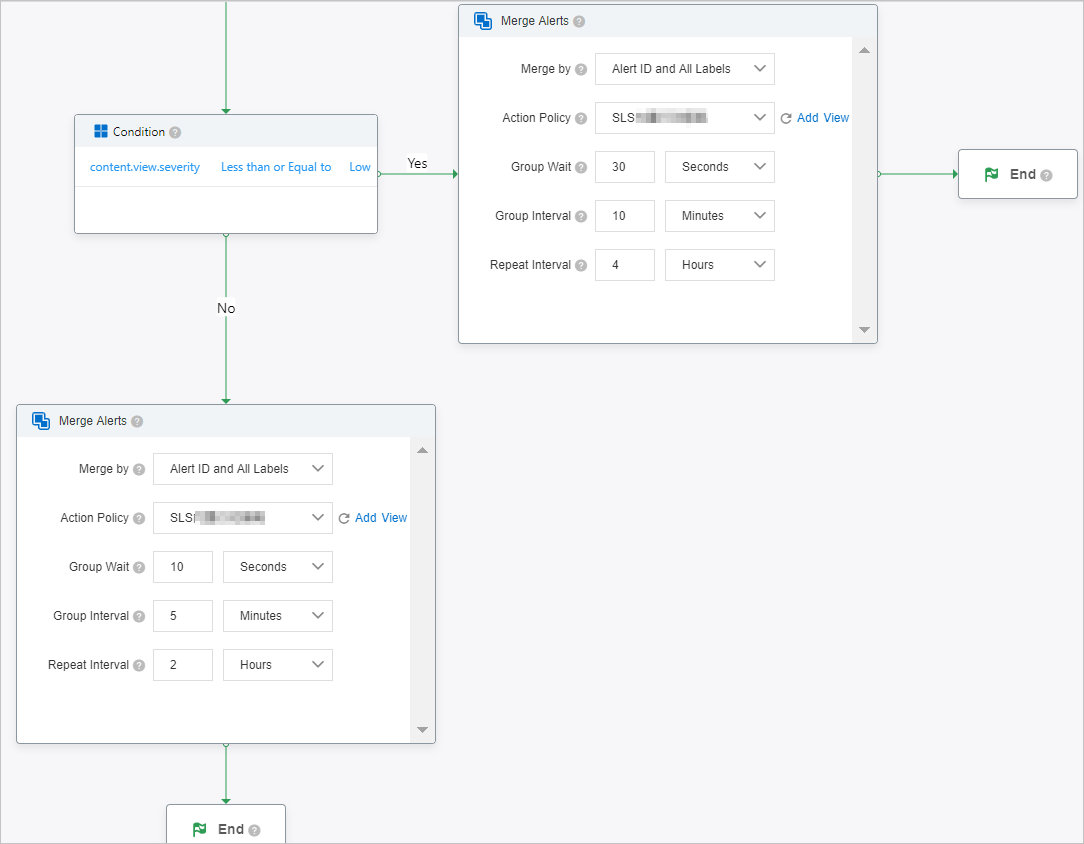Viewport: 1084px width, 844px height.
Task: Click content.view.severity condition field
Action: tap(145, 167)
